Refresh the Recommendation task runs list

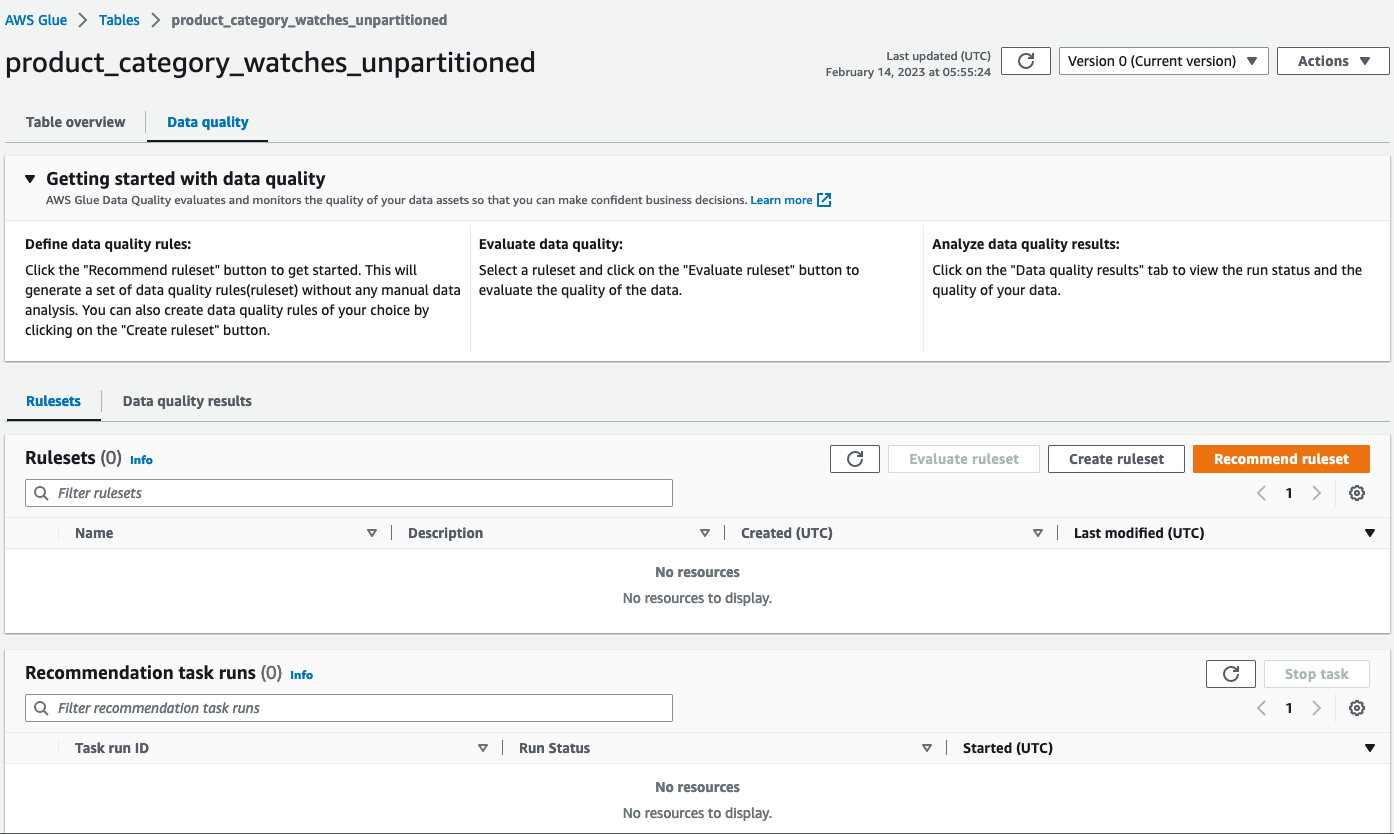[x=1231, y=674]
